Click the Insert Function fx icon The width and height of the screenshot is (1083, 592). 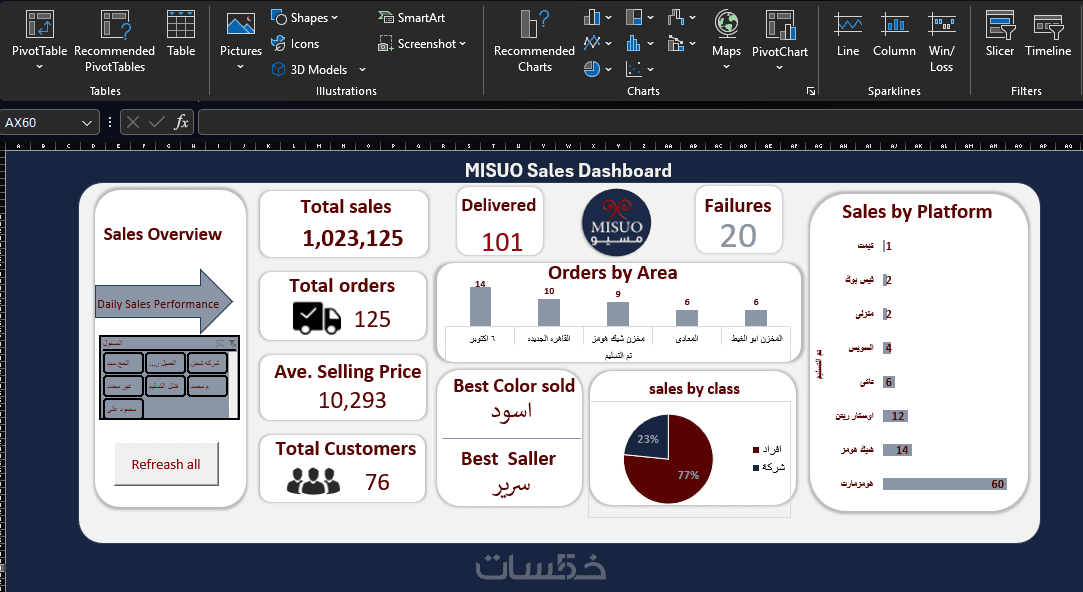coord(181,122)
